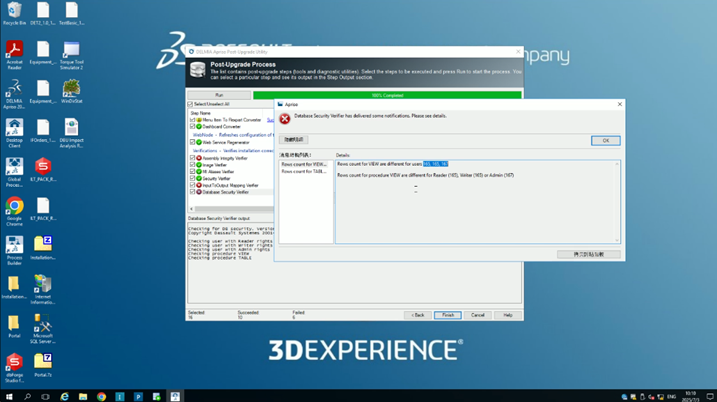
Task: Open the notification center icon
Action: pyautogui.click(x=710, y=397)
